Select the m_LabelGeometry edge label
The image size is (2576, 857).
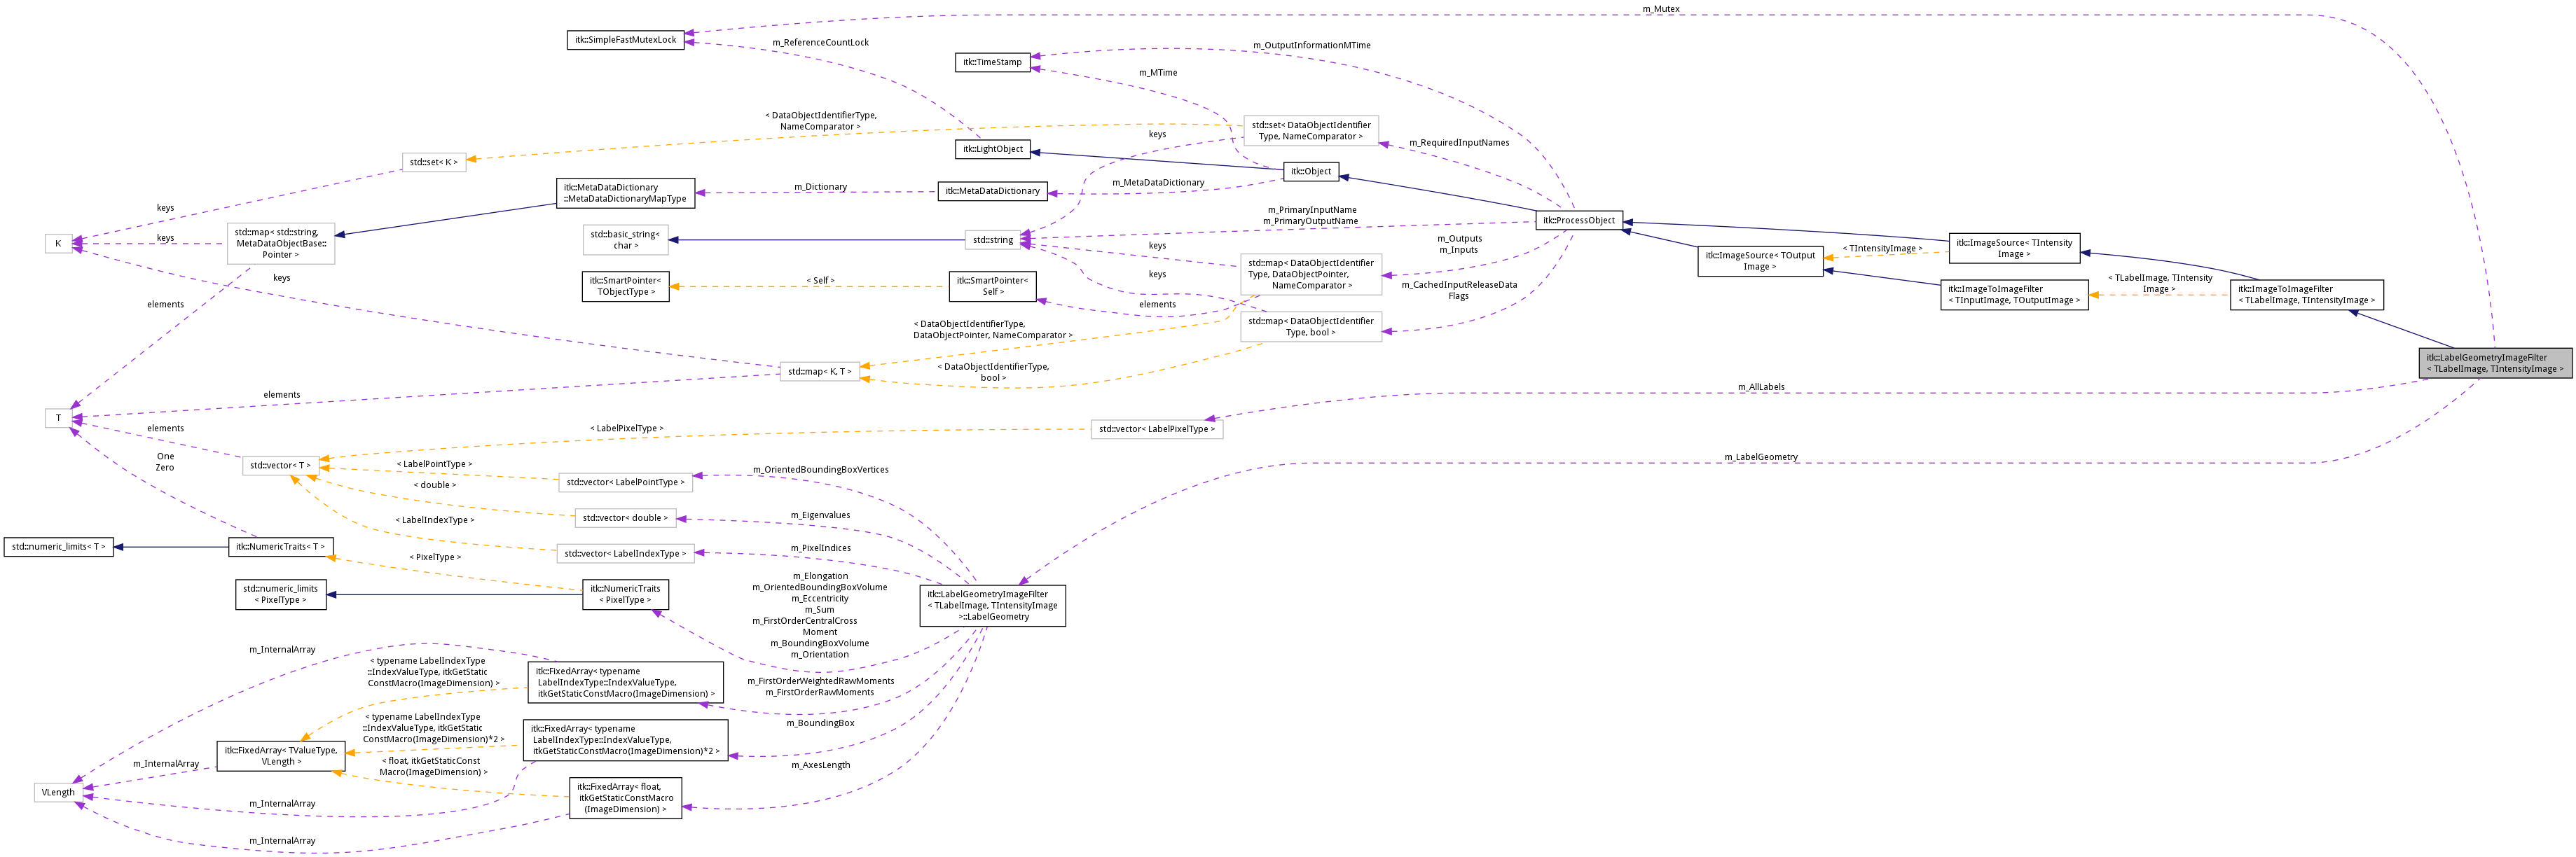(1761, 457)
